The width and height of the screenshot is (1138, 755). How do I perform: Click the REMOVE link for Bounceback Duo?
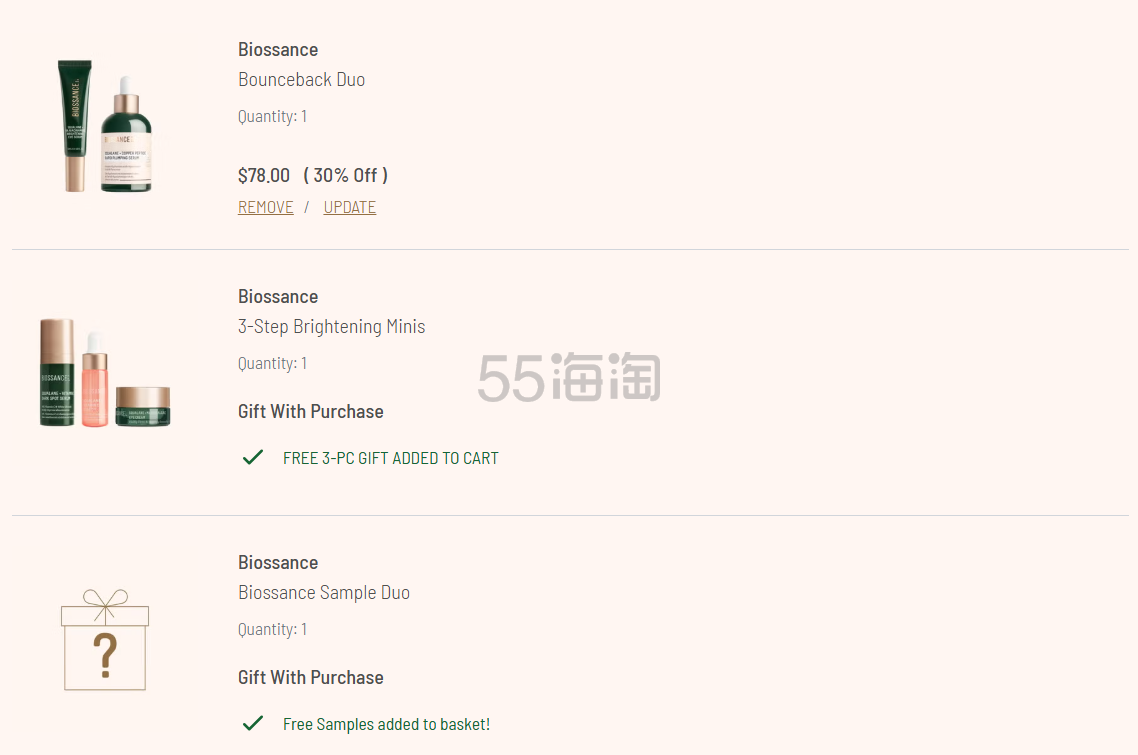(x=265, y=207)
